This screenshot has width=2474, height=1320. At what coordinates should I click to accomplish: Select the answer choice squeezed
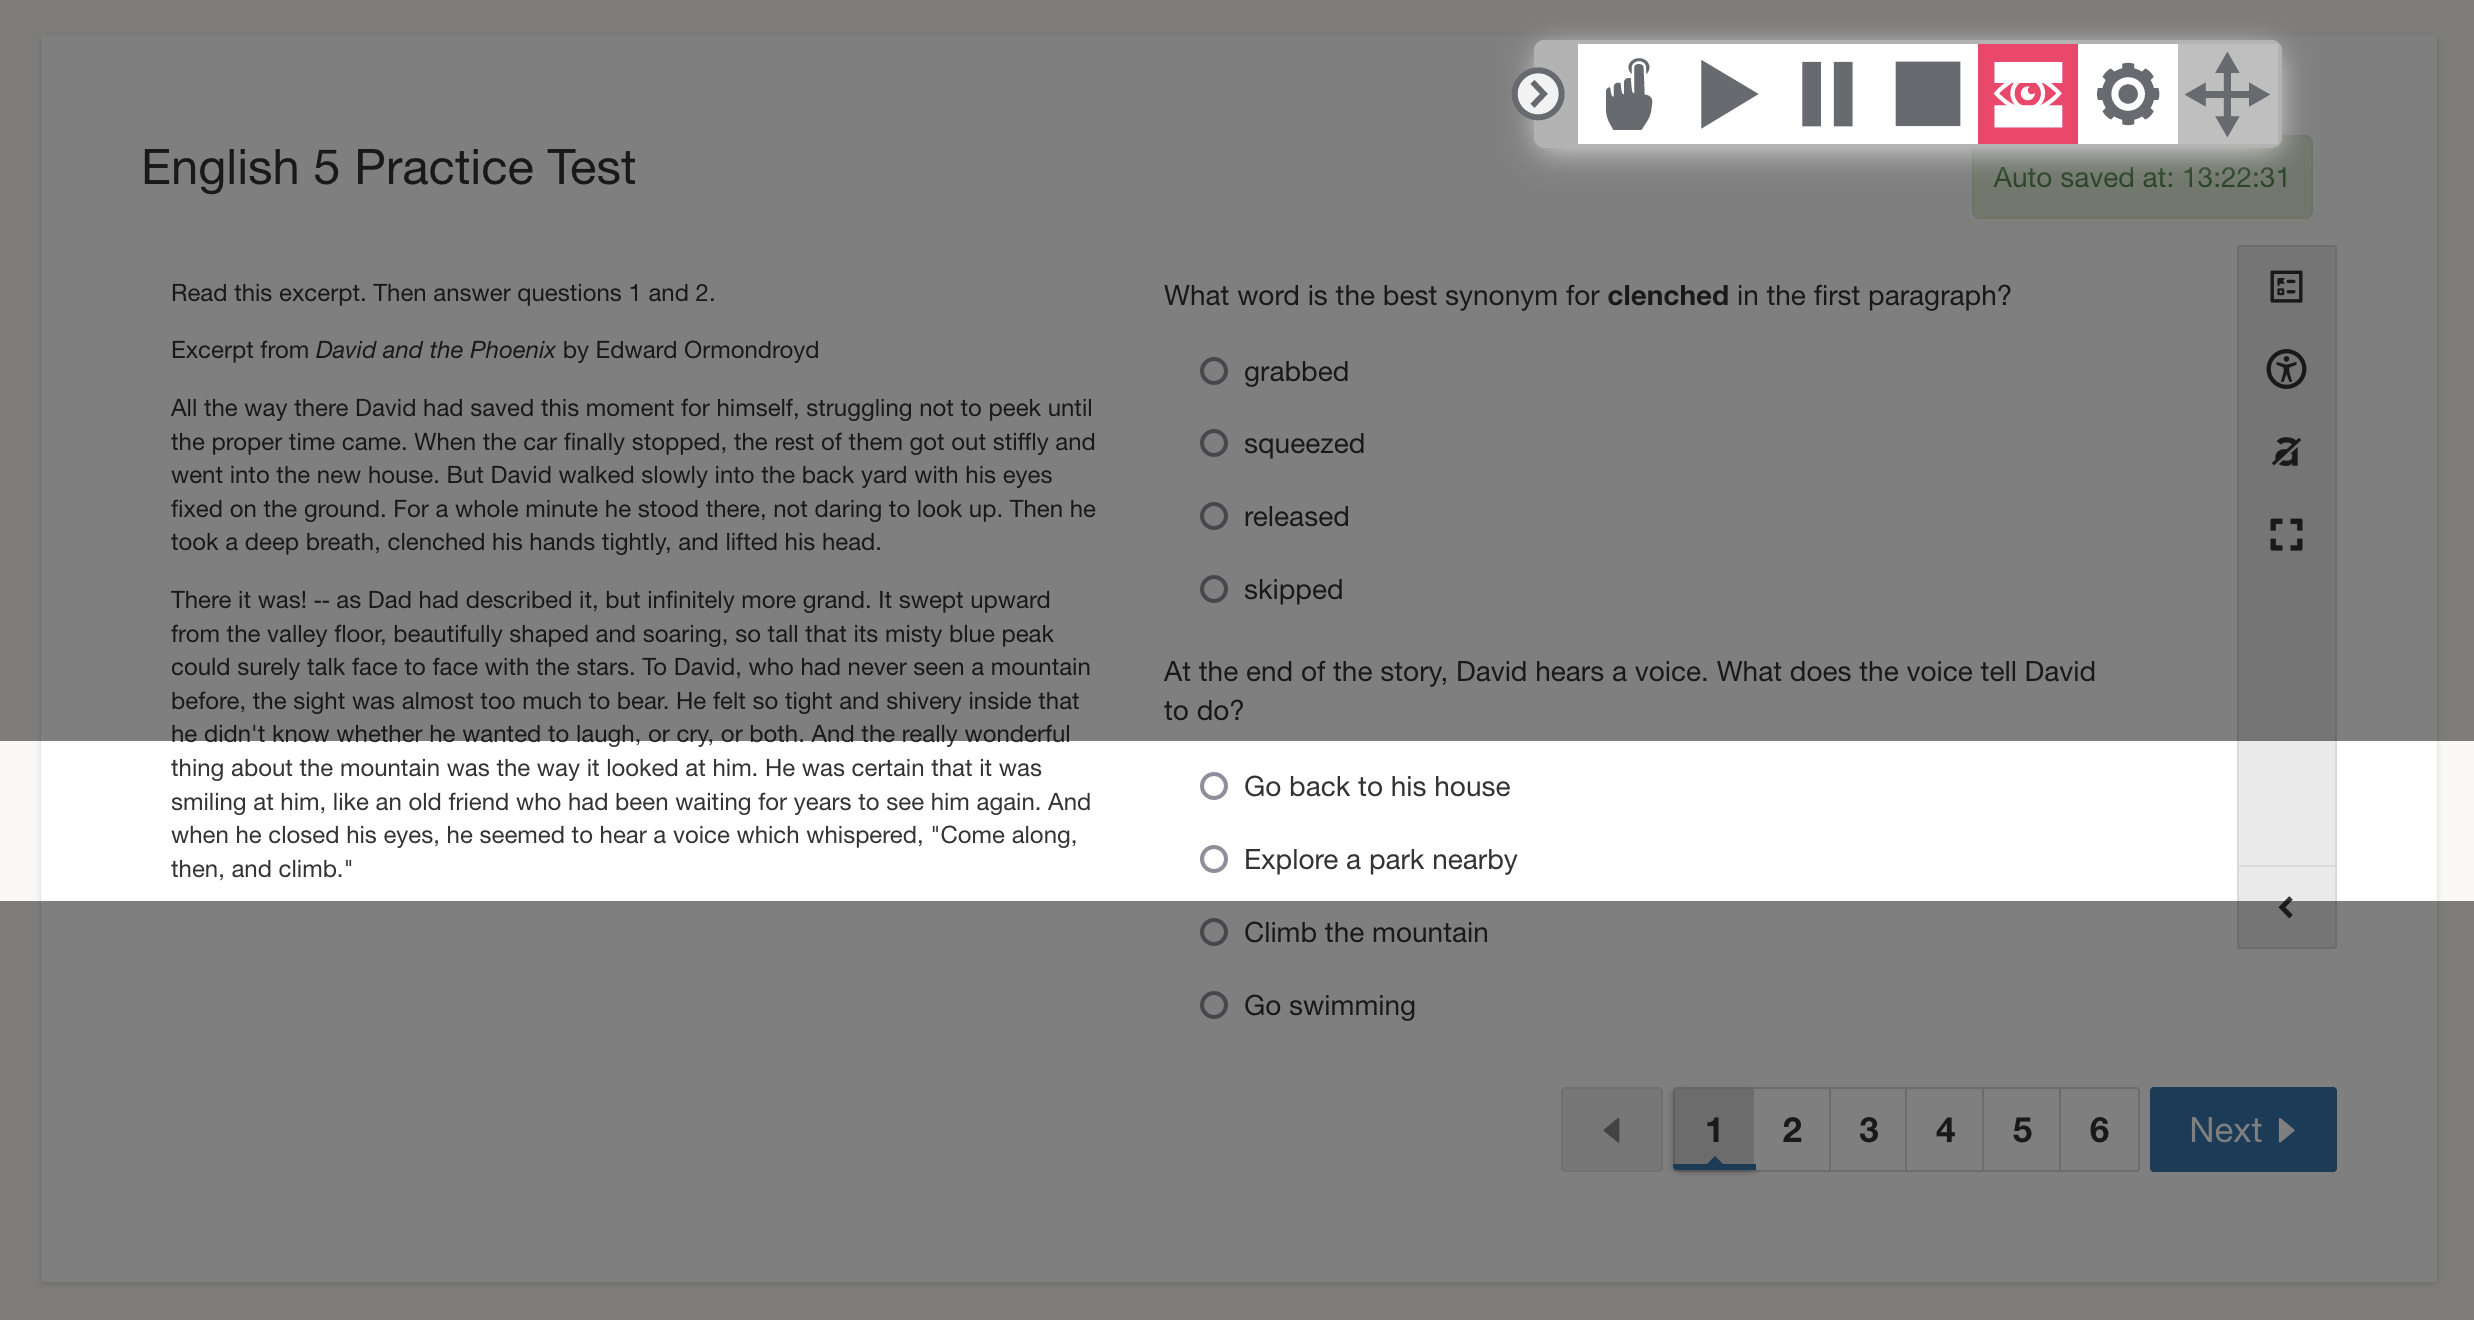[1213, 443]
